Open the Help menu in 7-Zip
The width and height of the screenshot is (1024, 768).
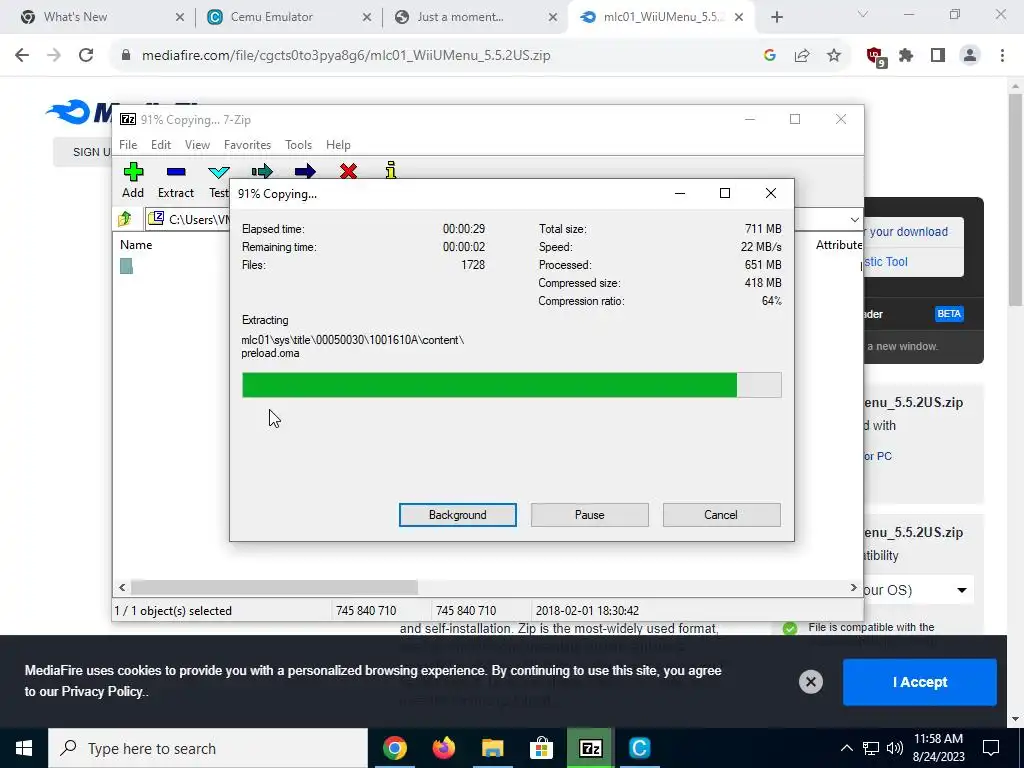pos(338,145)
